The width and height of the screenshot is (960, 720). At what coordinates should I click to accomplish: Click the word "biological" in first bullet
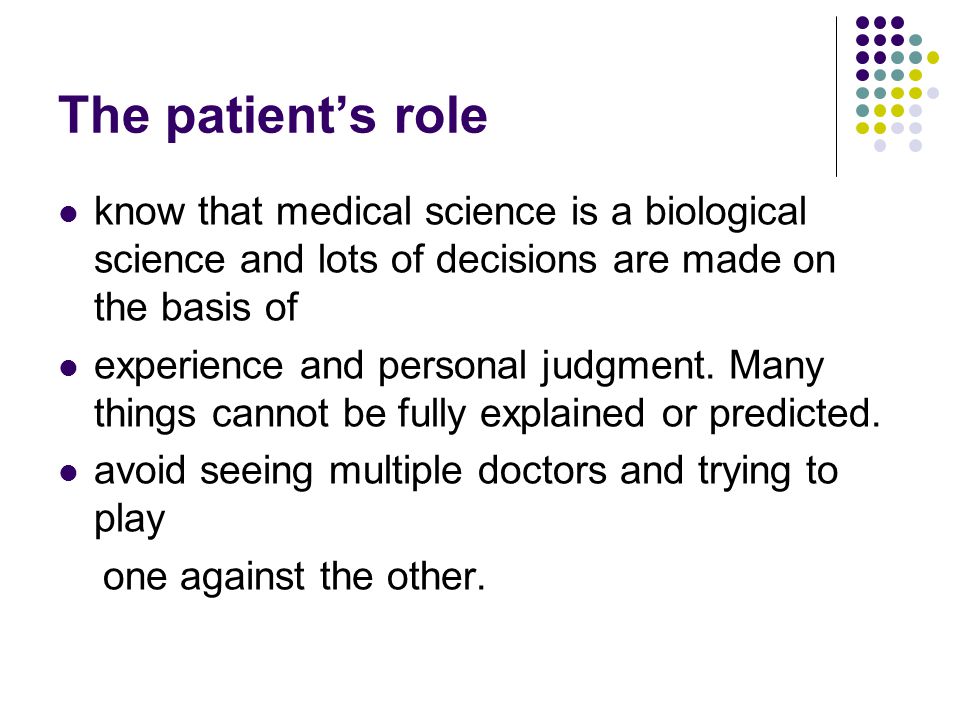tap(726, 214)
